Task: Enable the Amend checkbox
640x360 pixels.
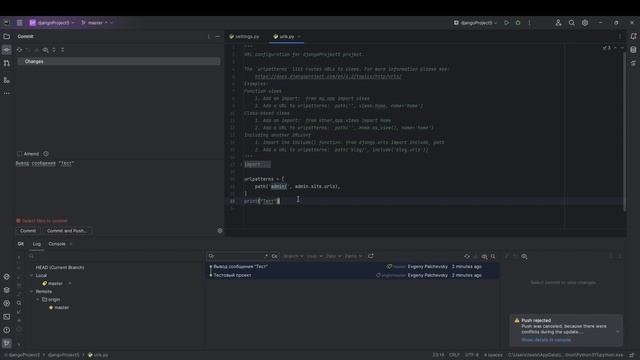Action: pyautogui.click(x=20, y=154)
